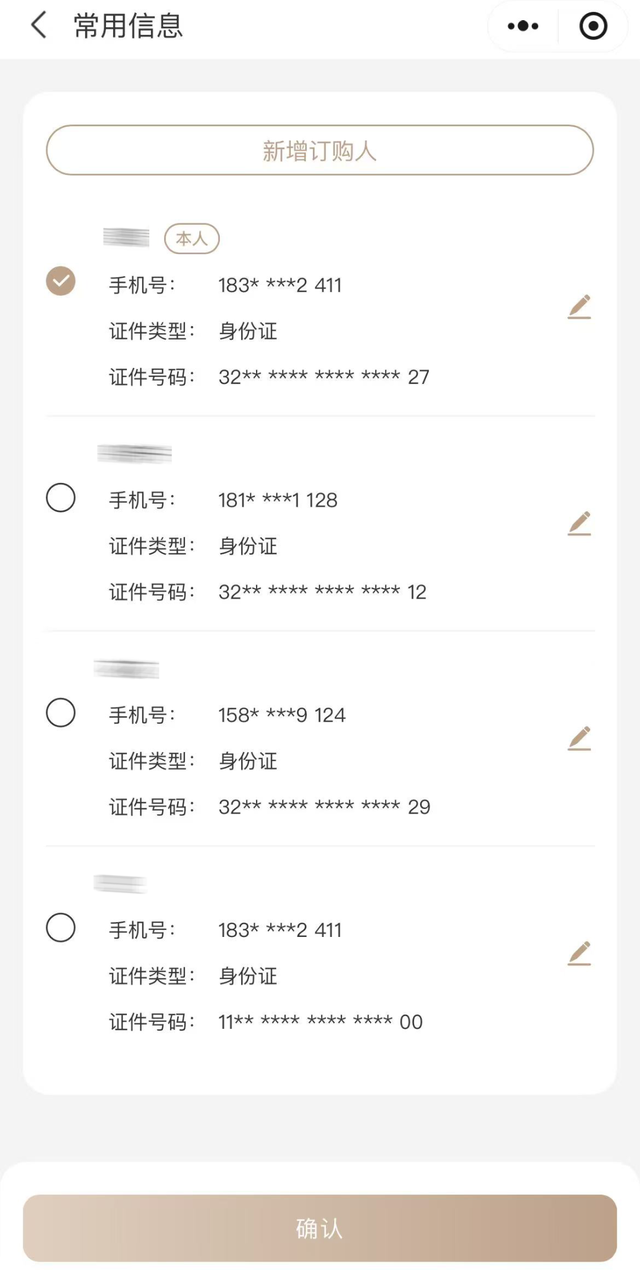Viewport: 640px width, 1270px height.
Task: Open the mini-program more options (•••) menu
Action: (523, 26)
